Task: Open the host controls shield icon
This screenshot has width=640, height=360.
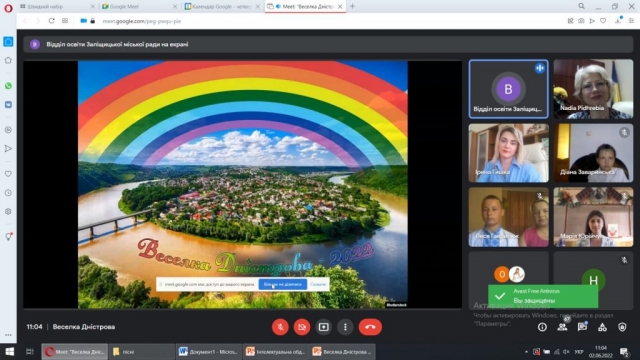Action: click(x=622, y=327)
